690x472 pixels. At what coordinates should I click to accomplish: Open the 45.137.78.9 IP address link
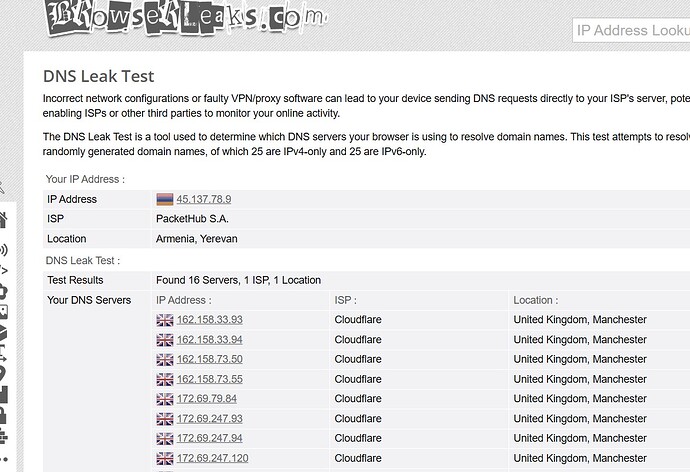[204, 199]
